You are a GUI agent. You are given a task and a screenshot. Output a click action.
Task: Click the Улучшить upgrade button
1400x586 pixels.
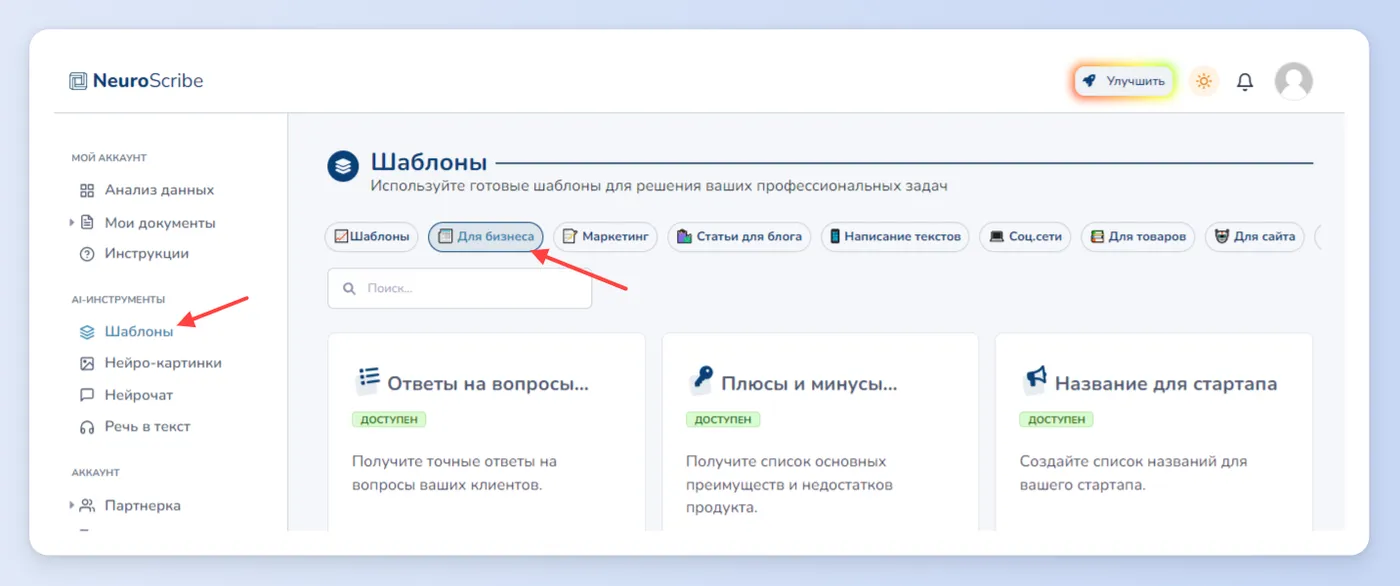click(x=1124, y=81)
